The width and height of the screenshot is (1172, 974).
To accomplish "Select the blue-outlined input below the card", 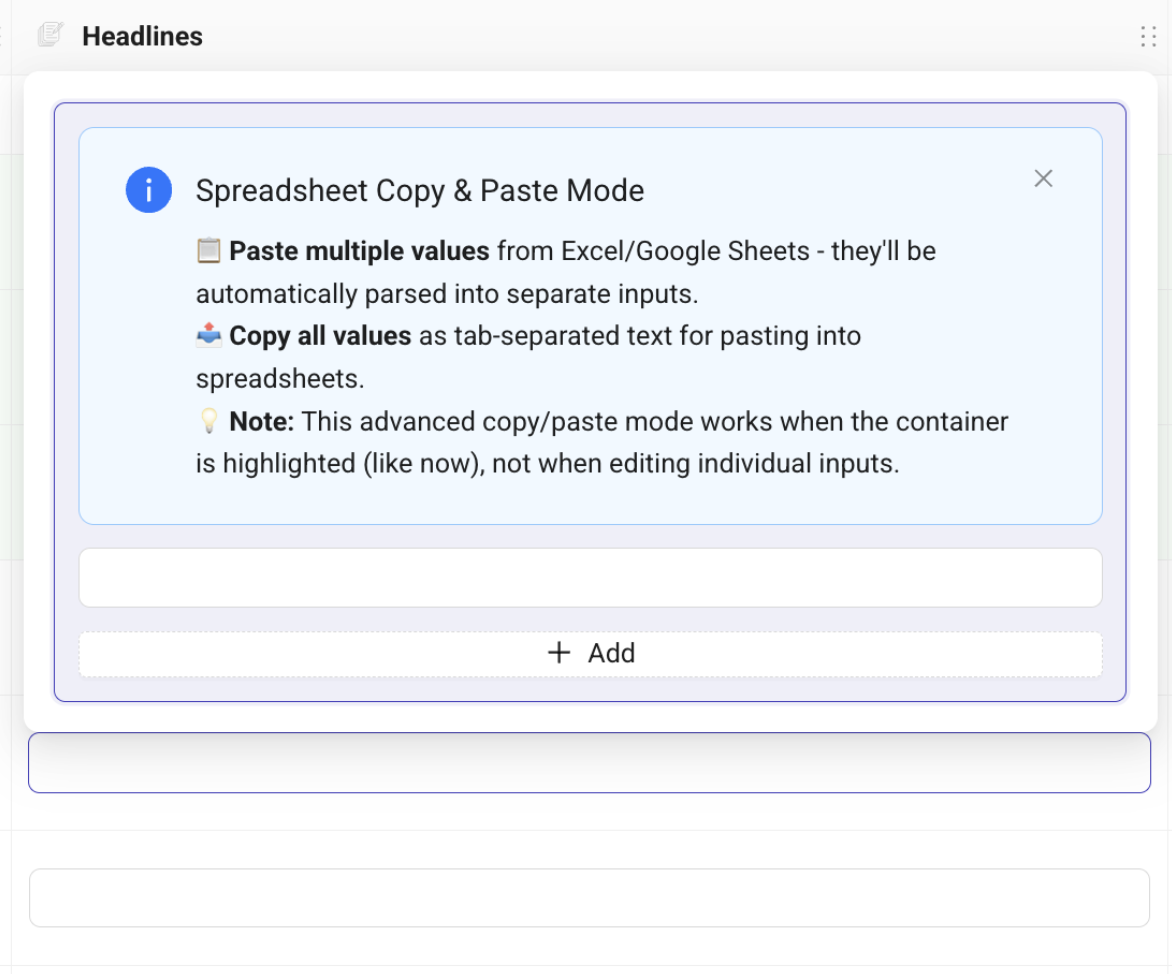I will tap(589, 763).
